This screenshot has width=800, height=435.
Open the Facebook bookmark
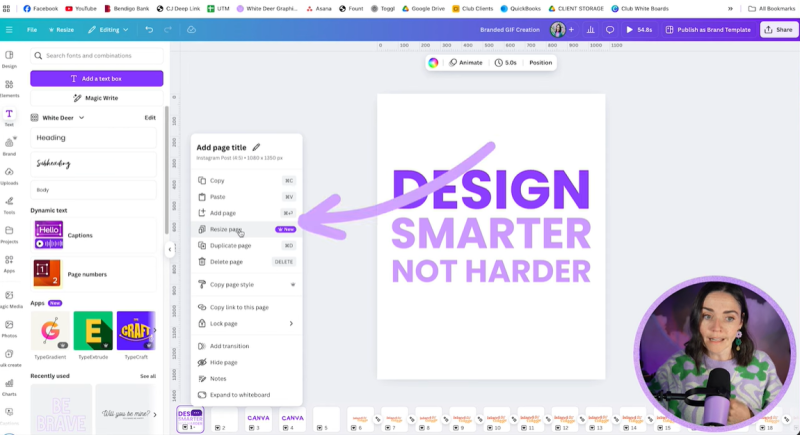coord(41,9)
